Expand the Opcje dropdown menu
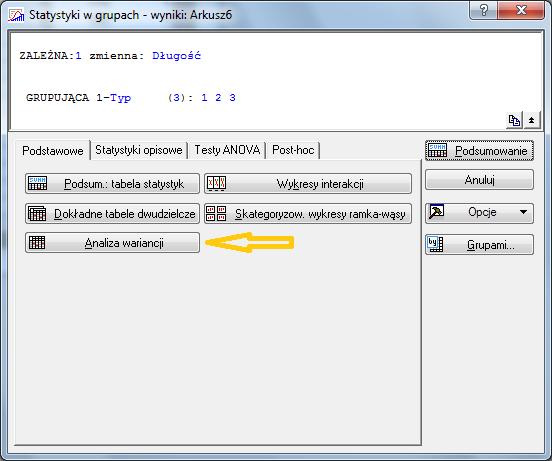The height and width of the screenshot is (461, 552). pyautogui.click(x=479, y=213)
